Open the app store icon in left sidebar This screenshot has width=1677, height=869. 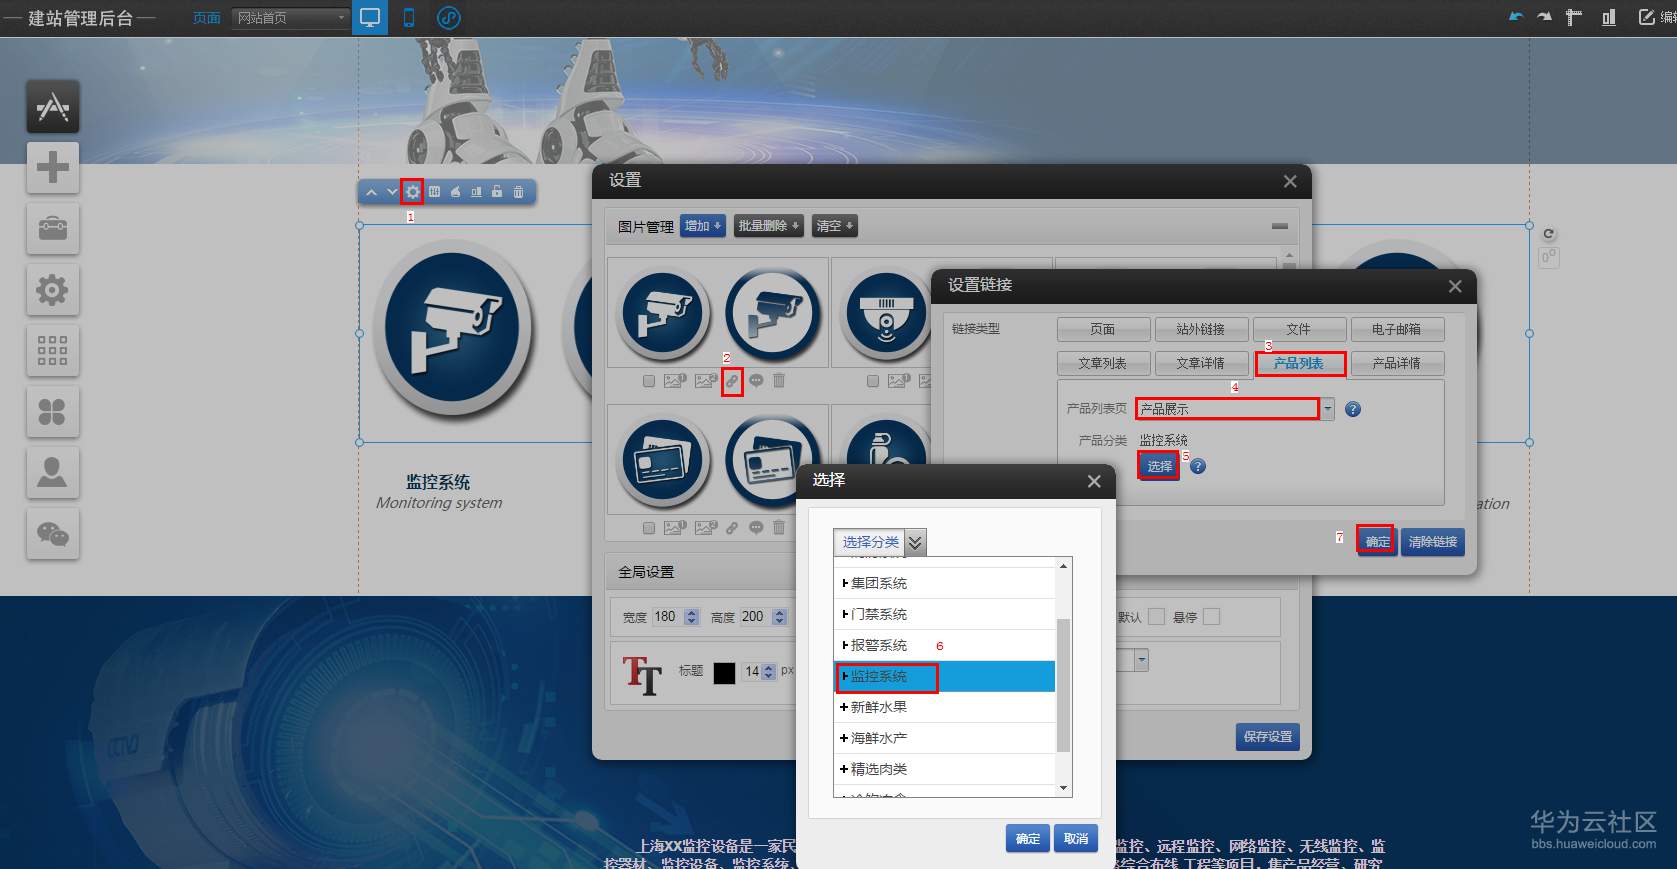pos(53,106)
